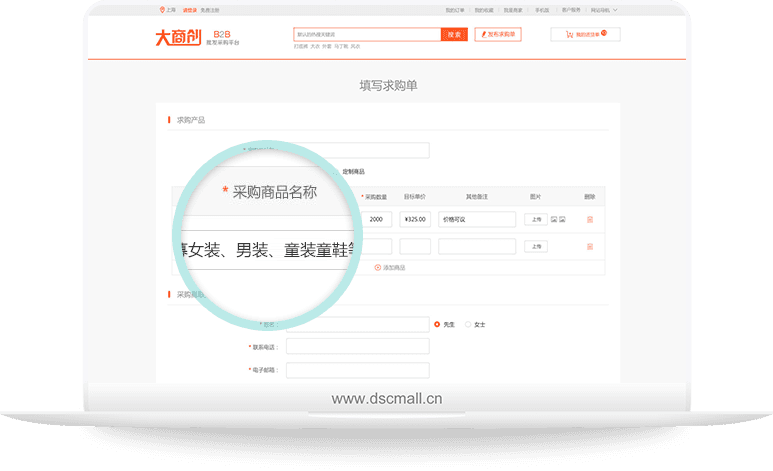This screenshot has width=773, height=471.
Task: Focus the empty quantity field in second row
Action: tap(377, 247)
